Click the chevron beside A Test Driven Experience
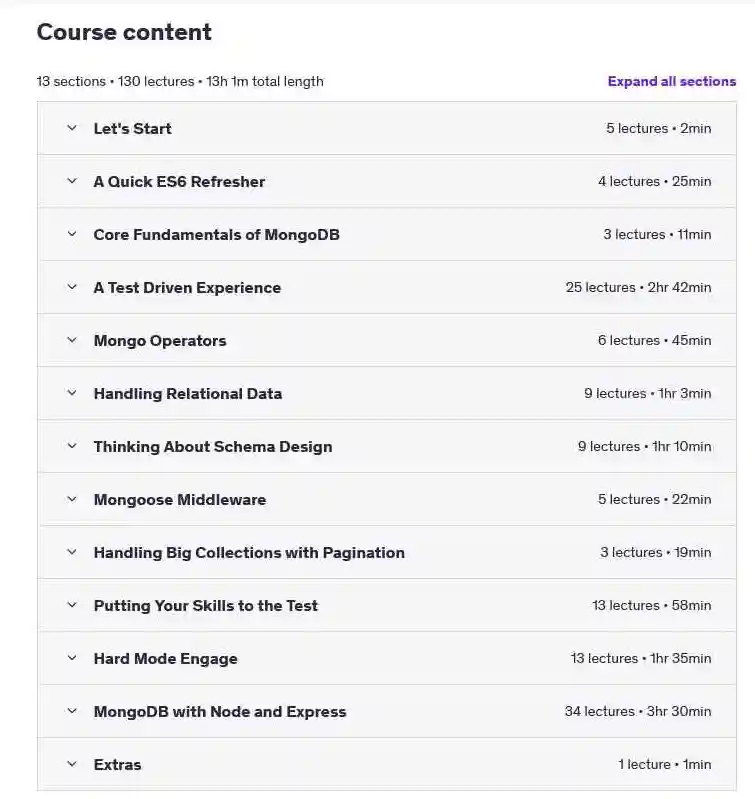Image resolution: width=755 pixels, height=799 pixels. coord(72,287)
